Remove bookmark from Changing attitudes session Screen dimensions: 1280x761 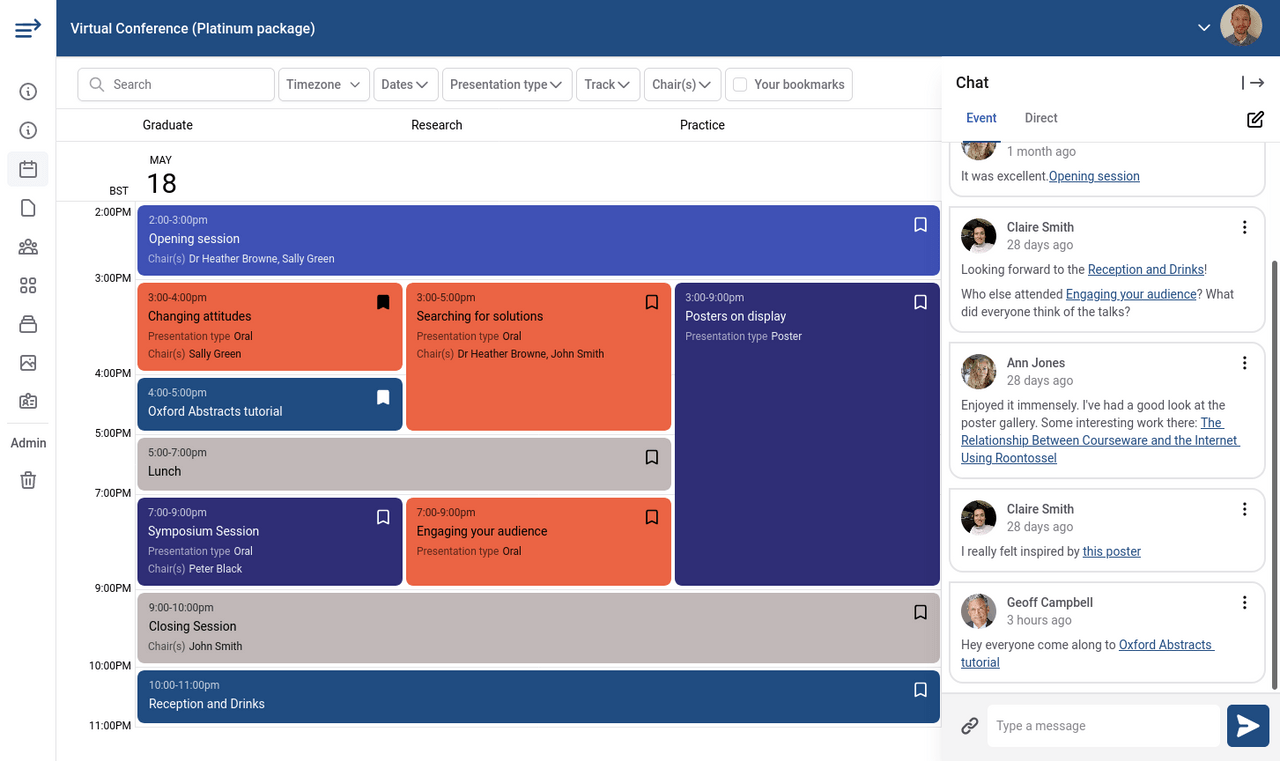click(x=383, y=302)
